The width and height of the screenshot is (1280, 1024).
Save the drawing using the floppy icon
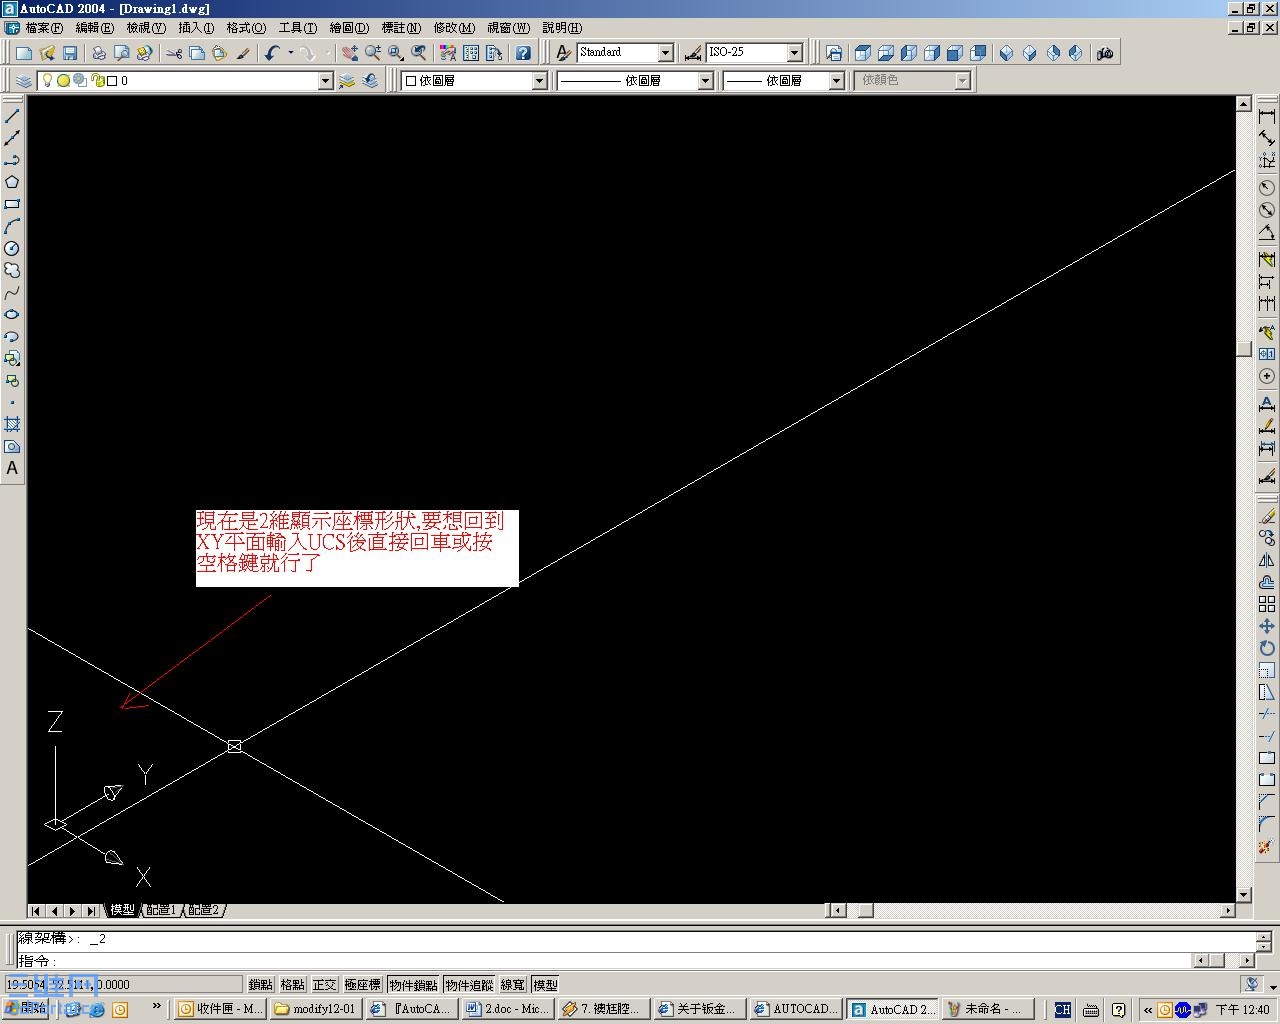(x=70, y=53)
